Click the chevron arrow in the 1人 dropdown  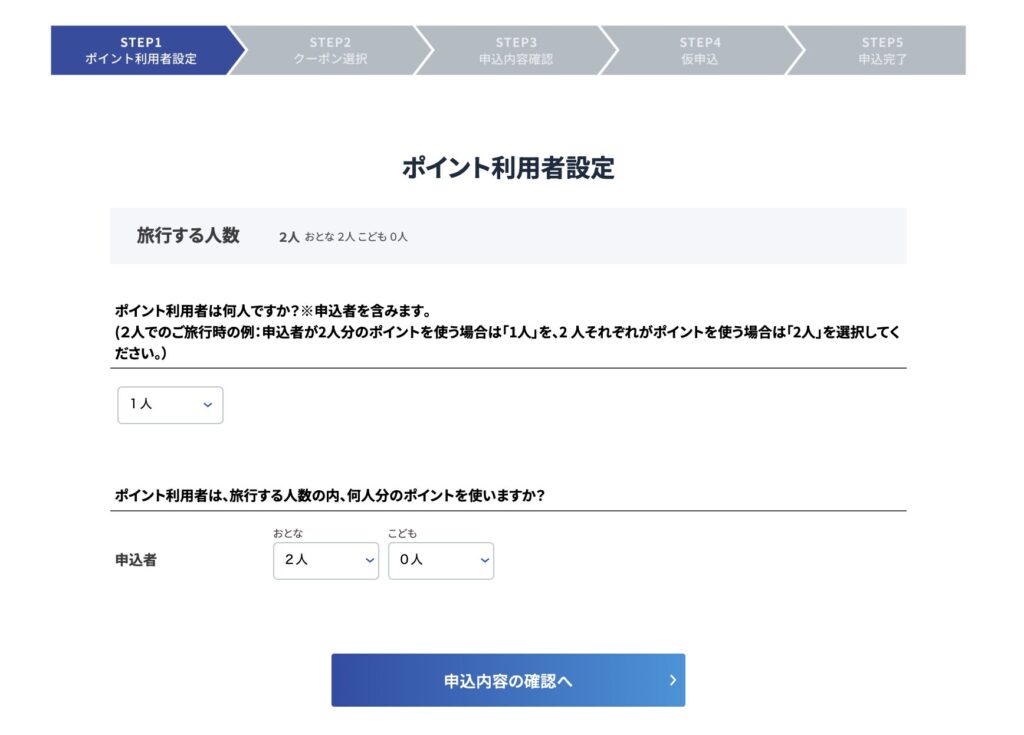(208, 405)
